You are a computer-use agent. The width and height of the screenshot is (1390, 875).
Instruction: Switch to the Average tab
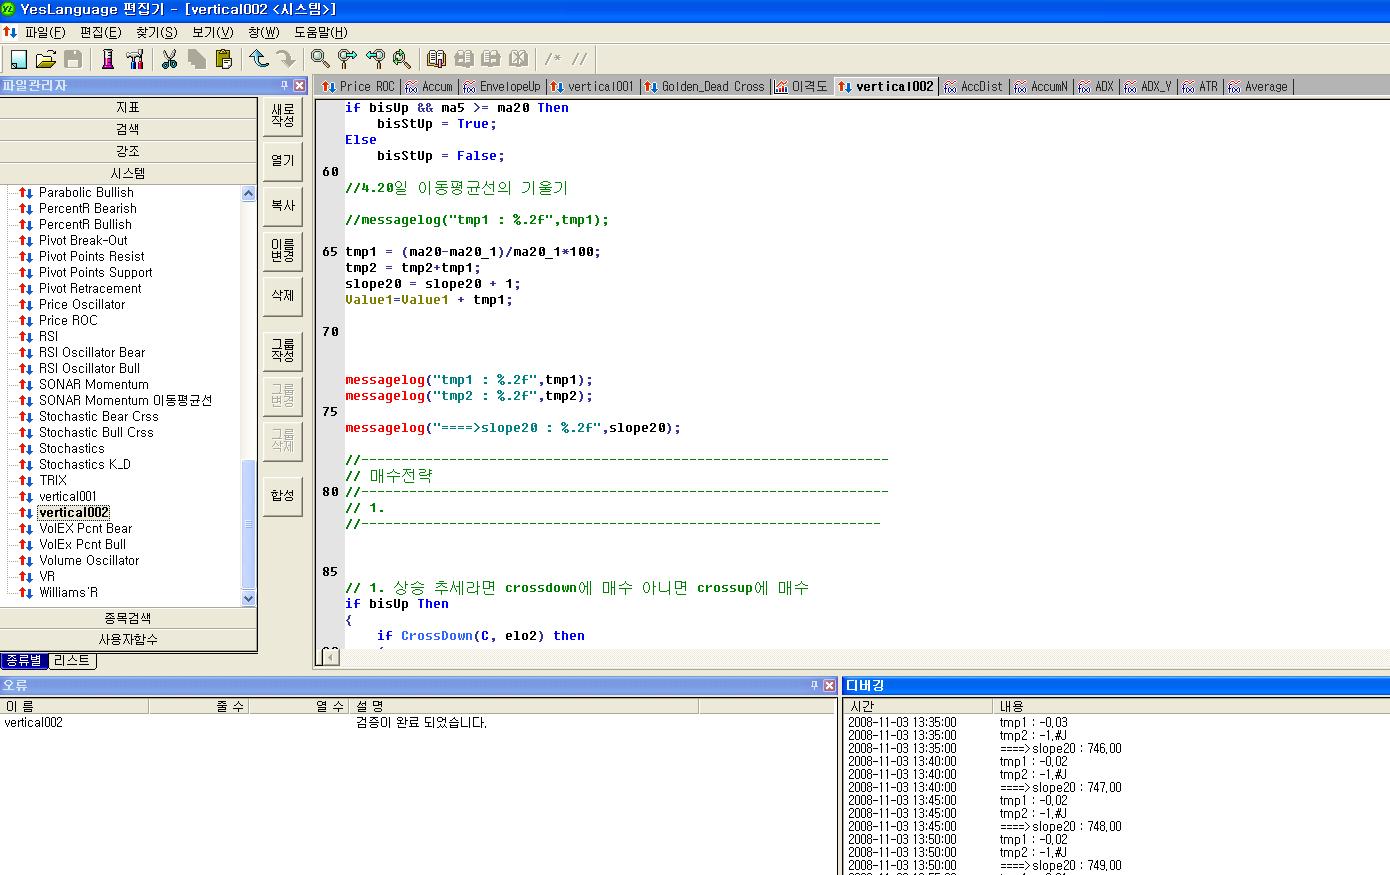pos(1258,86)
